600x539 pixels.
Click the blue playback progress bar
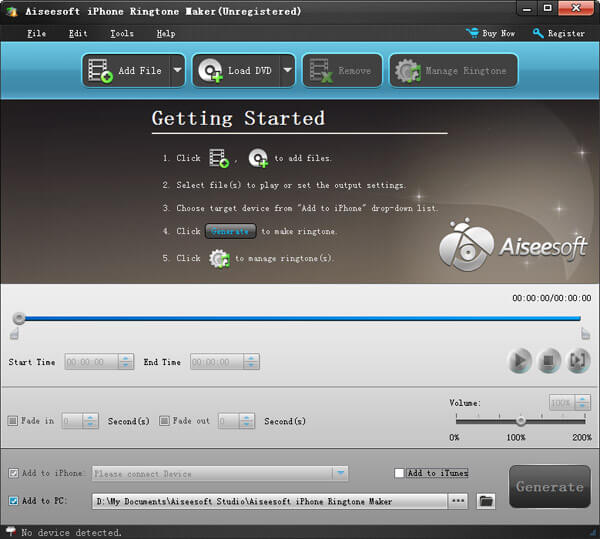pos(302,318)
